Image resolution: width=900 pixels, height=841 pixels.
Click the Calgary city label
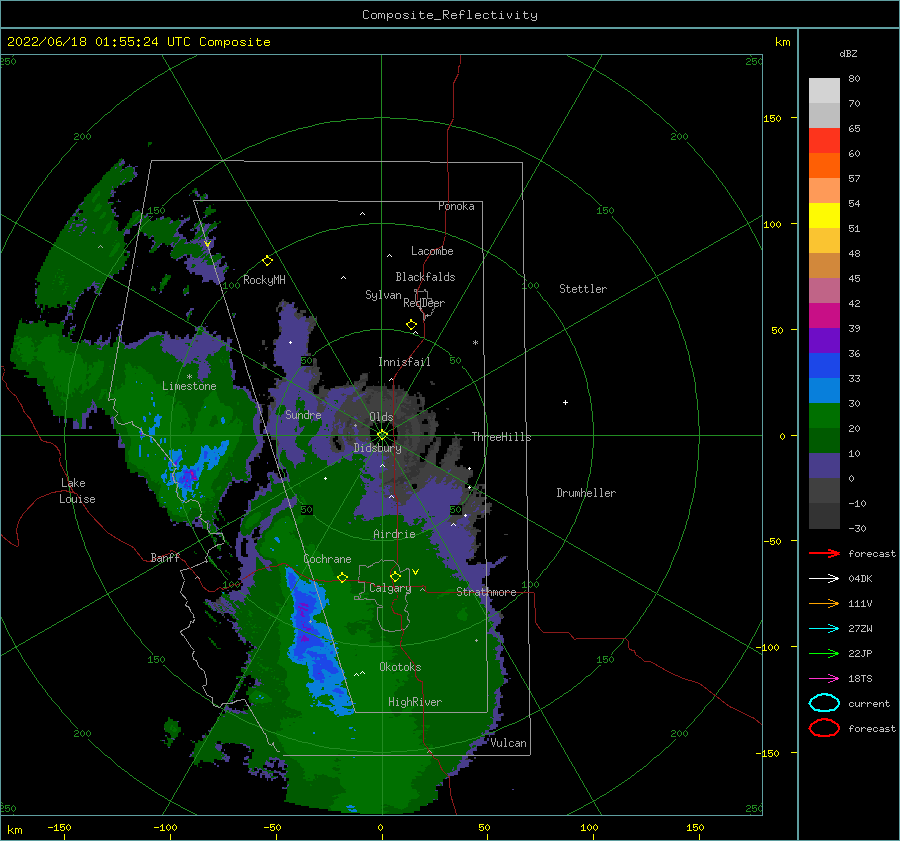click(390, 588)
